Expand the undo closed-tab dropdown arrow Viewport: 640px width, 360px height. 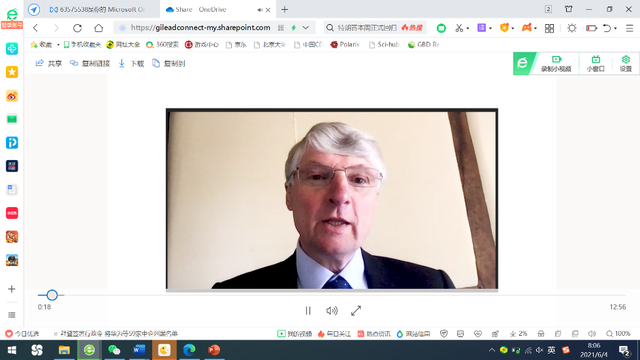616,28
